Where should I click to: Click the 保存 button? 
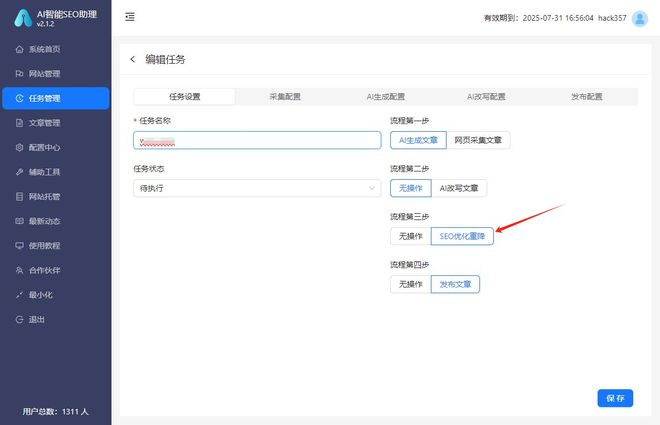(615, 398)
